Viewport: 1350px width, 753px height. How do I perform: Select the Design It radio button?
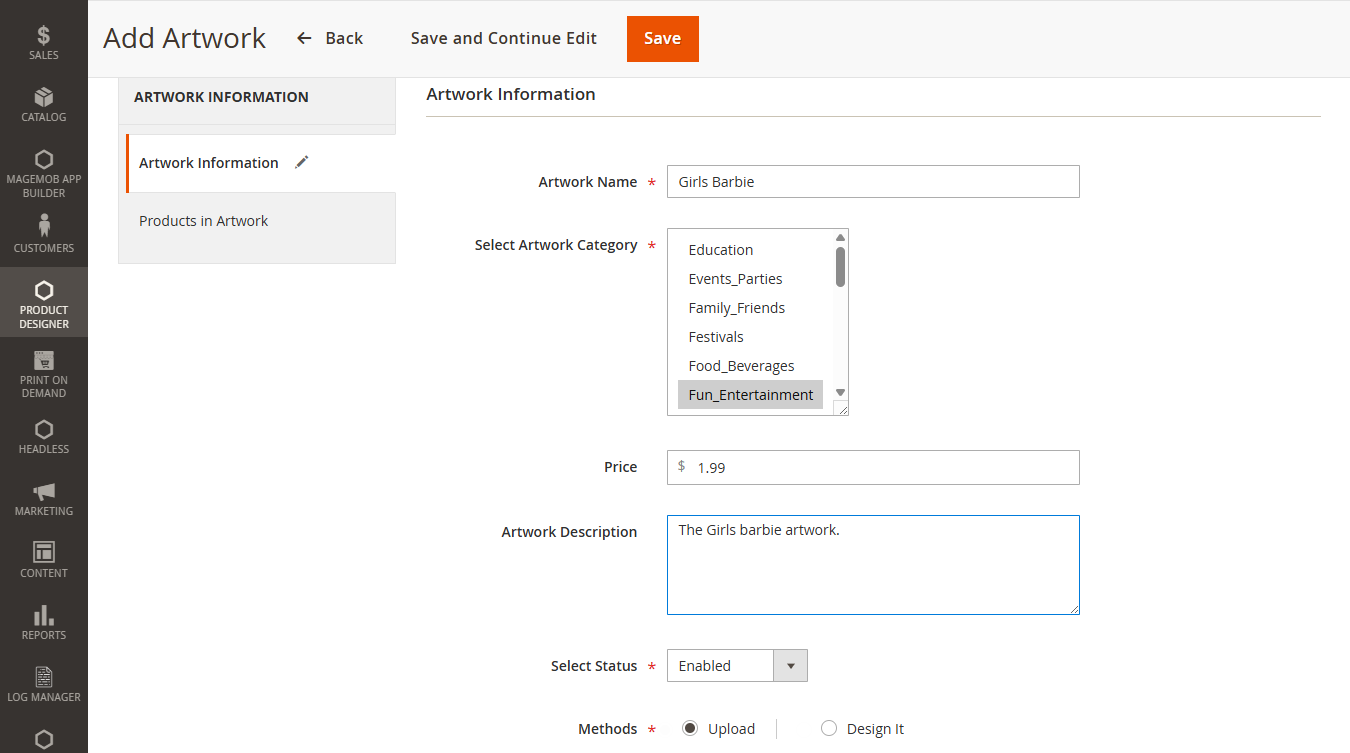click(x=828, y=729)
